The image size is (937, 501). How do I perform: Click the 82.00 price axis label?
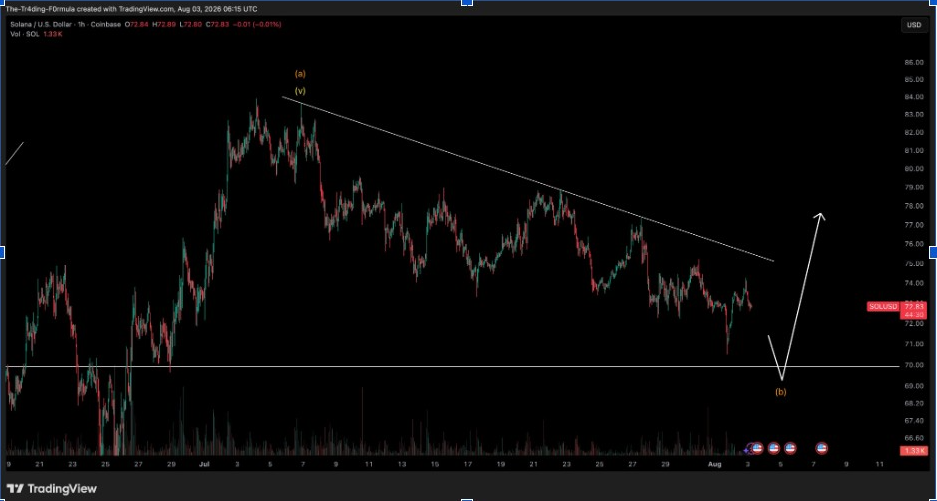915,132
